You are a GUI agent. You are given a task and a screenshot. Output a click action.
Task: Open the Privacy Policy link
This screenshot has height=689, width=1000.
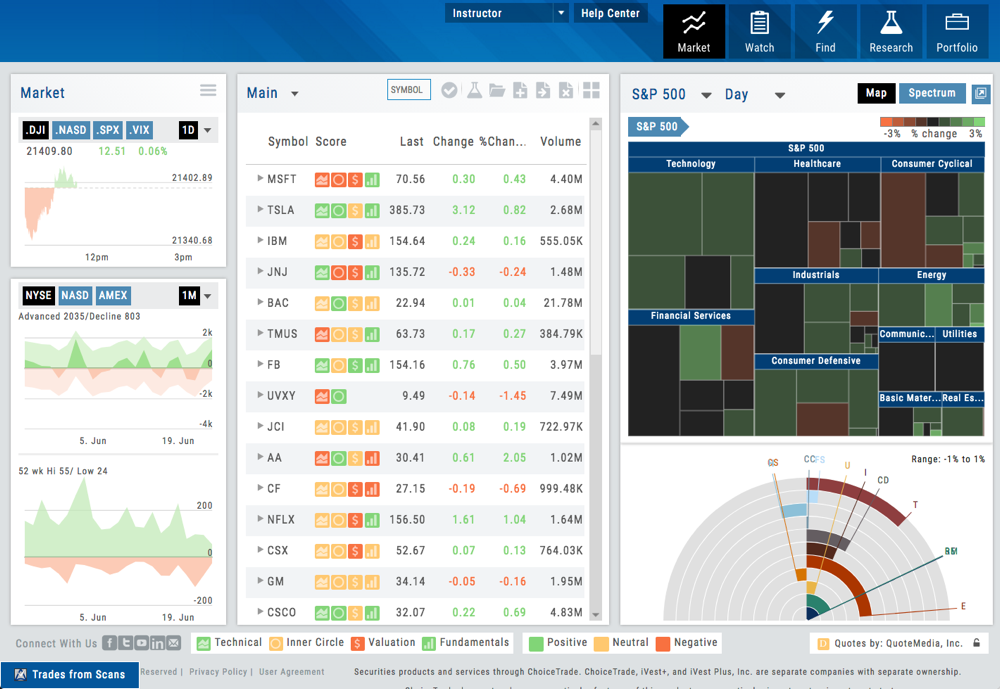tap(218, 672)
